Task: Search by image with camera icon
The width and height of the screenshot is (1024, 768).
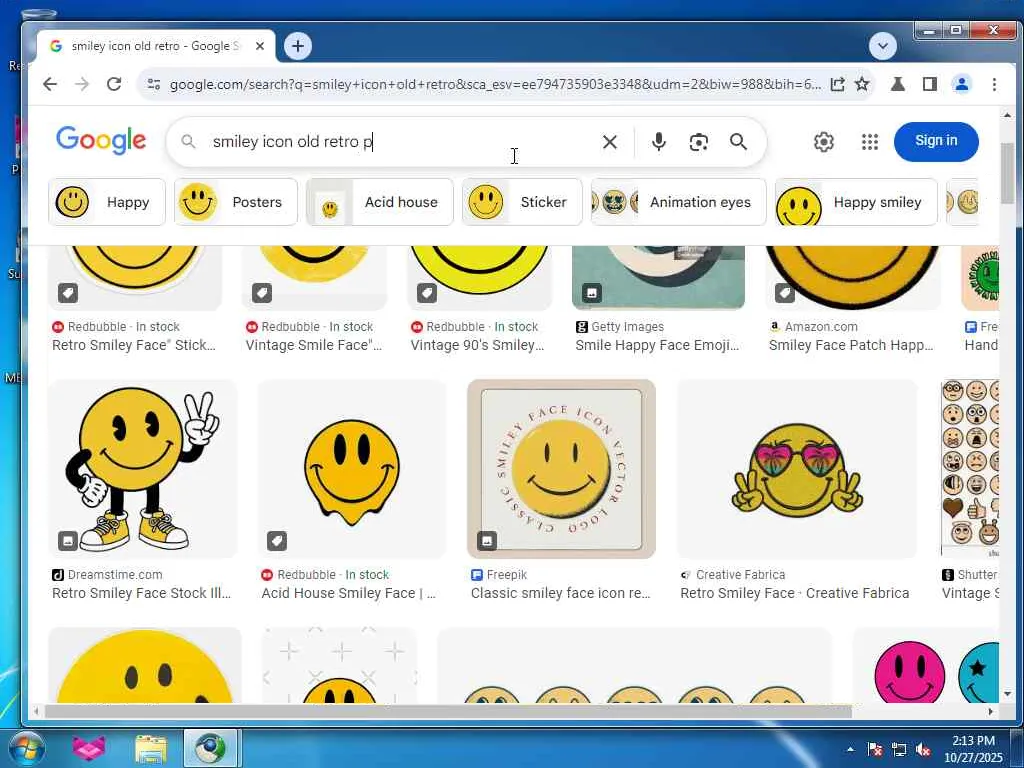Action: [x=699, y=142]
